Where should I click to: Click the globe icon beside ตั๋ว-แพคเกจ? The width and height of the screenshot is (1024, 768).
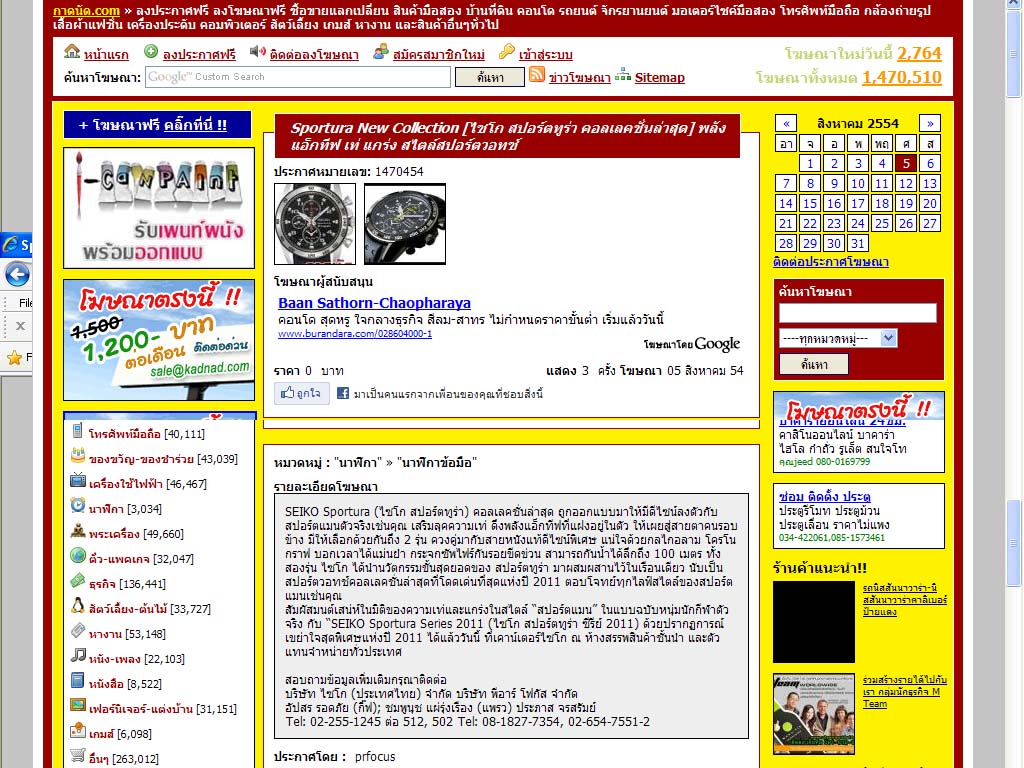click(x=78, y=556)
